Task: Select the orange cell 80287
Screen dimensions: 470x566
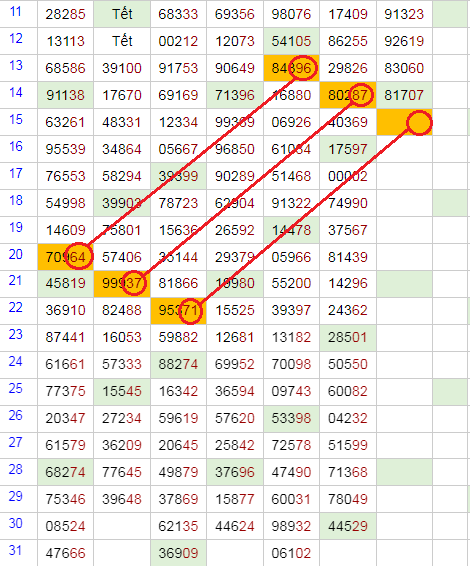Action: [x=348, y=95]
